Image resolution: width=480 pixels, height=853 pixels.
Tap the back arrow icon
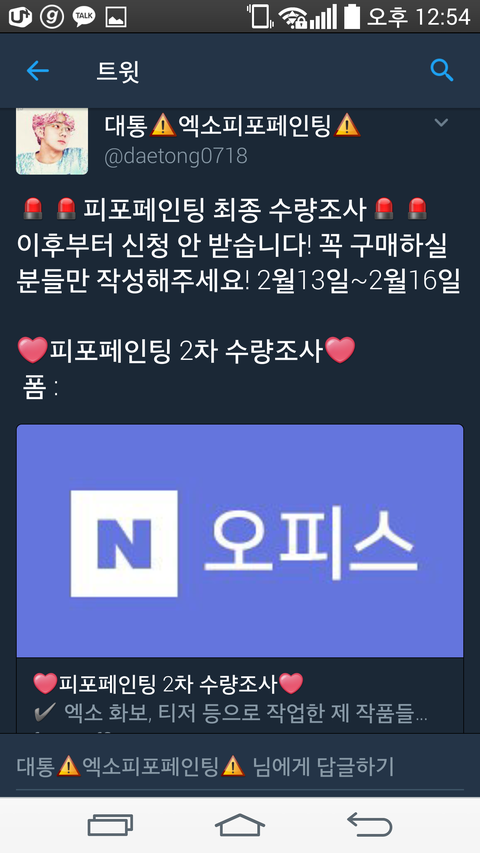tap(38, 71)
